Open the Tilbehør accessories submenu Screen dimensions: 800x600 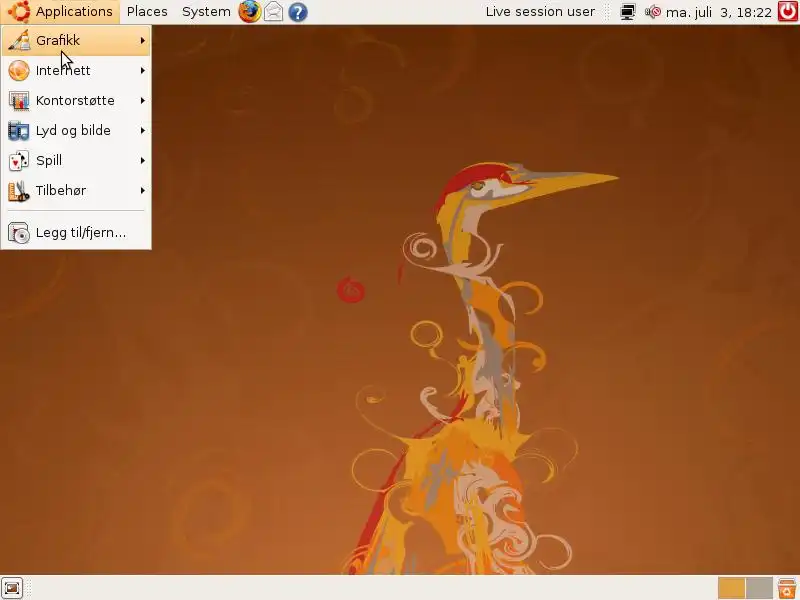76,191
